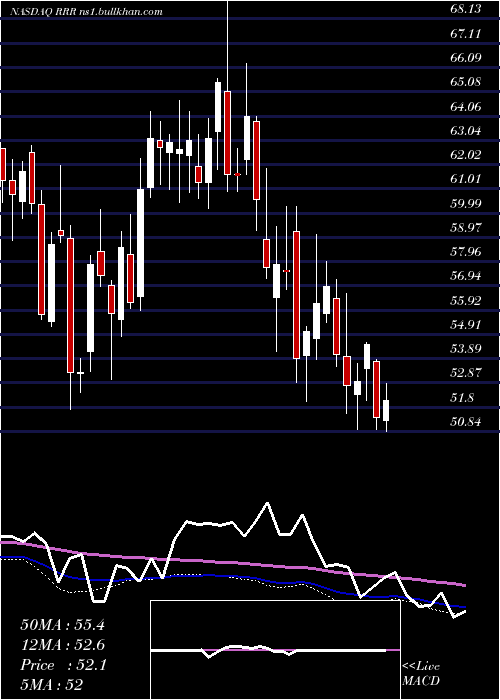Select the 51.8 price axis label
The width and height of the screenshot is (500, 700).
[463, 397]
